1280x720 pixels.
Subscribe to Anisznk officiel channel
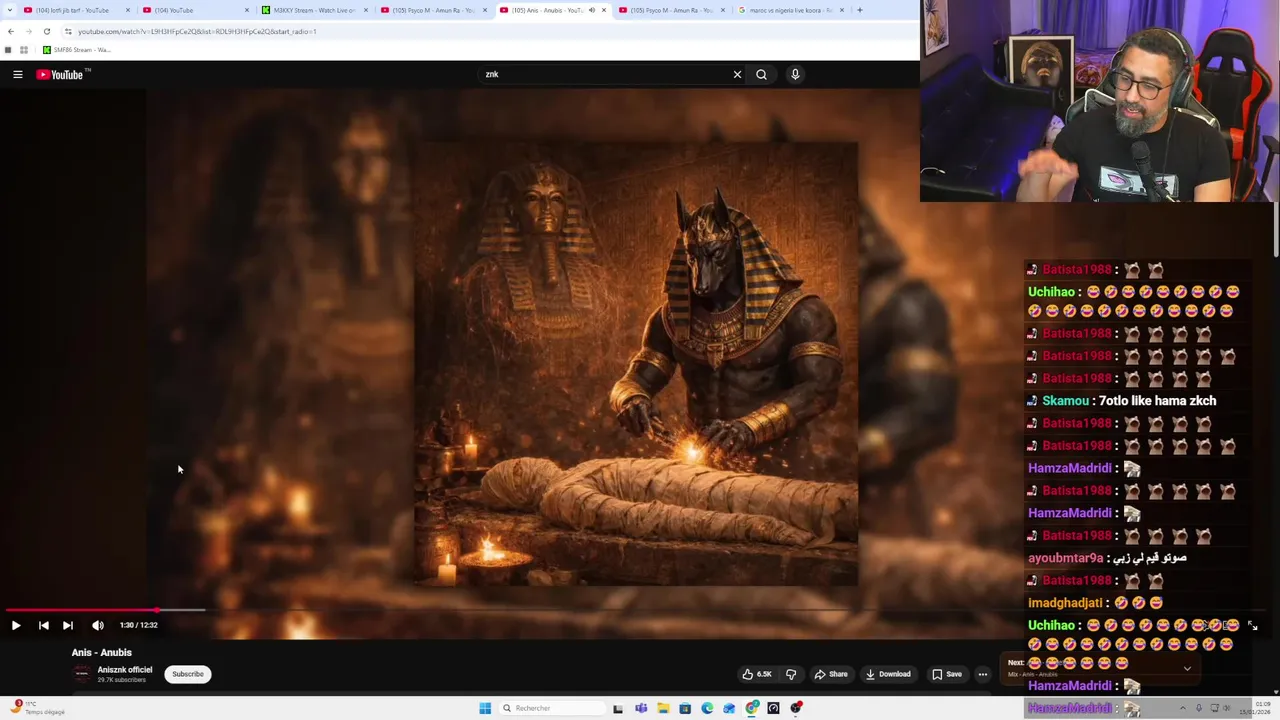click(187, 674)
